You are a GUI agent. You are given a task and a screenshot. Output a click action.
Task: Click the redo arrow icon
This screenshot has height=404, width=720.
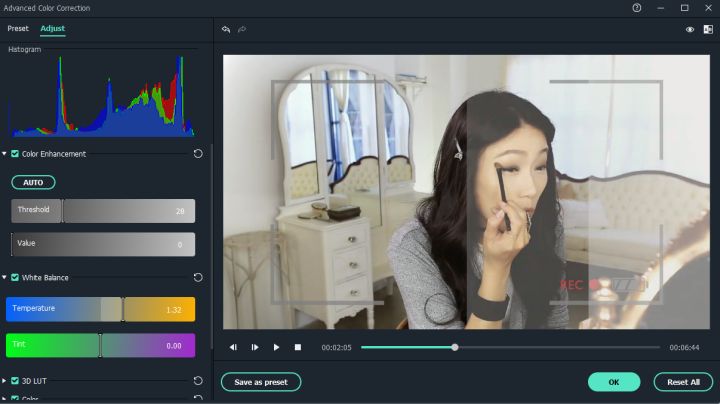click(242, 29)
